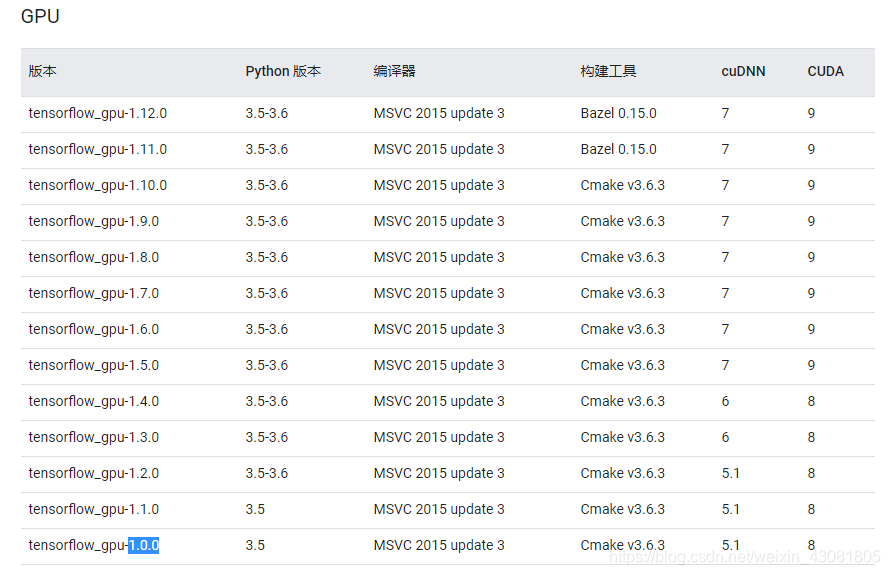Click cuDNN value 6 in the 1.4.0 row
The image size is (890, 575).
coord(725,401)
